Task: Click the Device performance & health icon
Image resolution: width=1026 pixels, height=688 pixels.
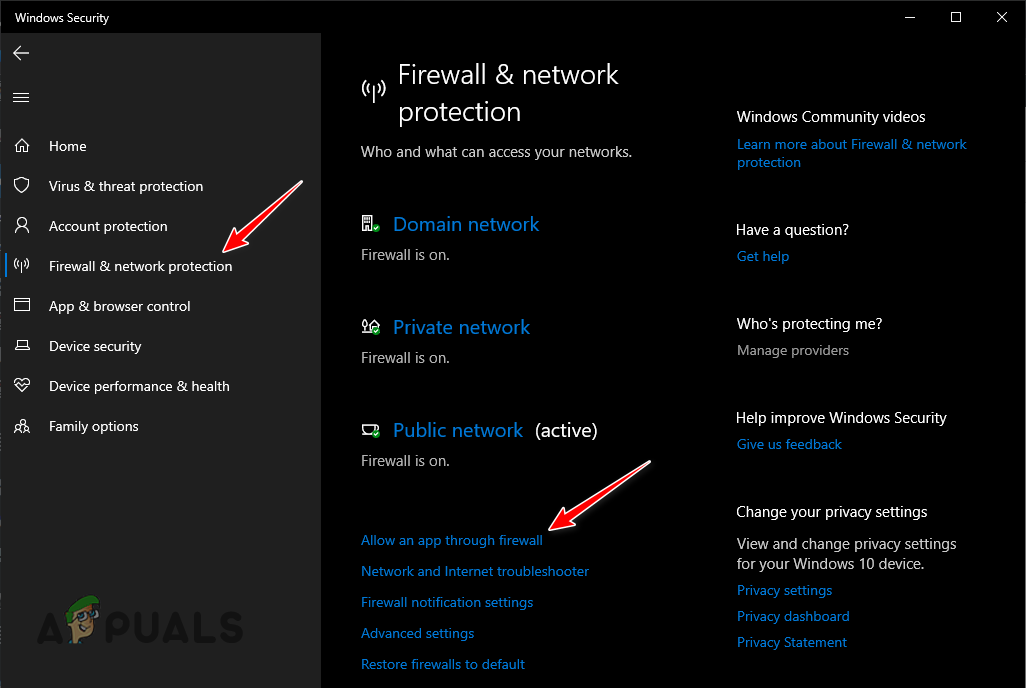Action: tap(21, 386)
